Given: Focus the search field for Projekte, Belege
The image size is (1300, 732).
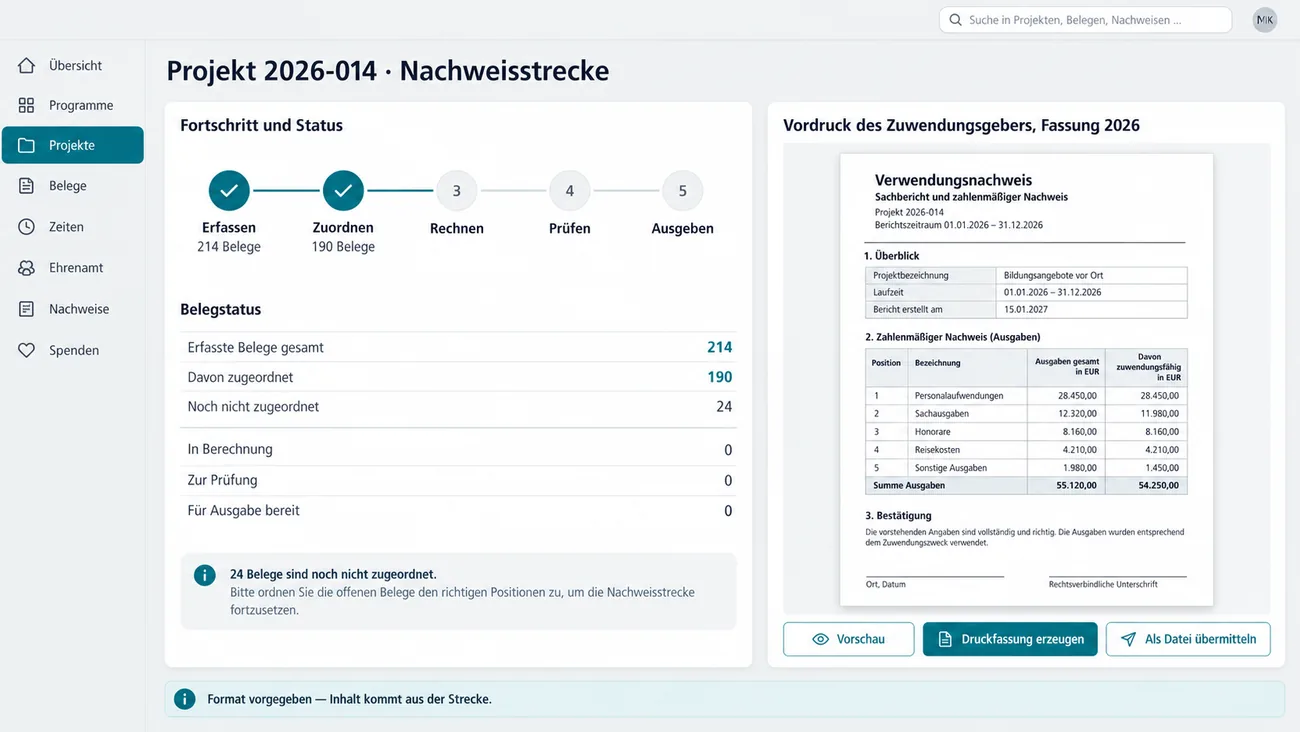Looking at the screenshot, I should (x=1085, y=20).
